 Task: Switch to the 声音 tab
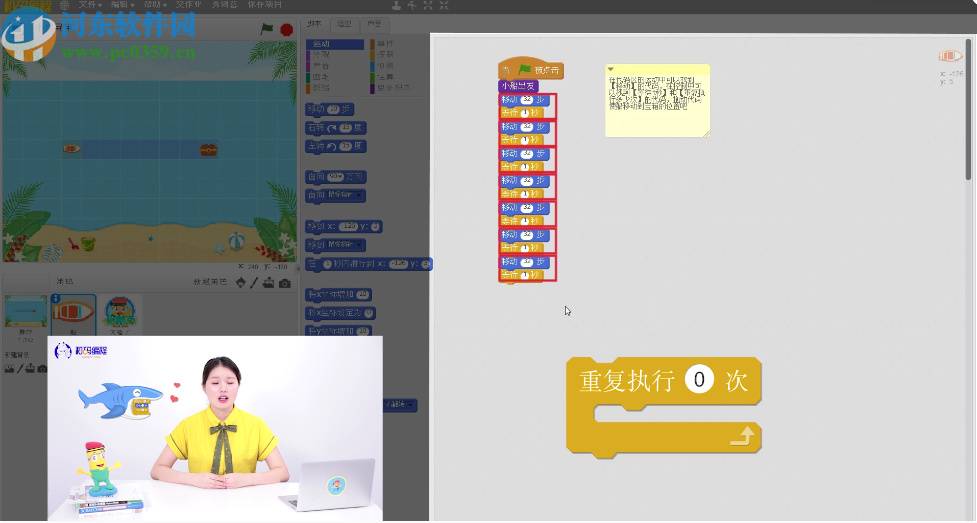pyautogui.click(x=374, y=24)
